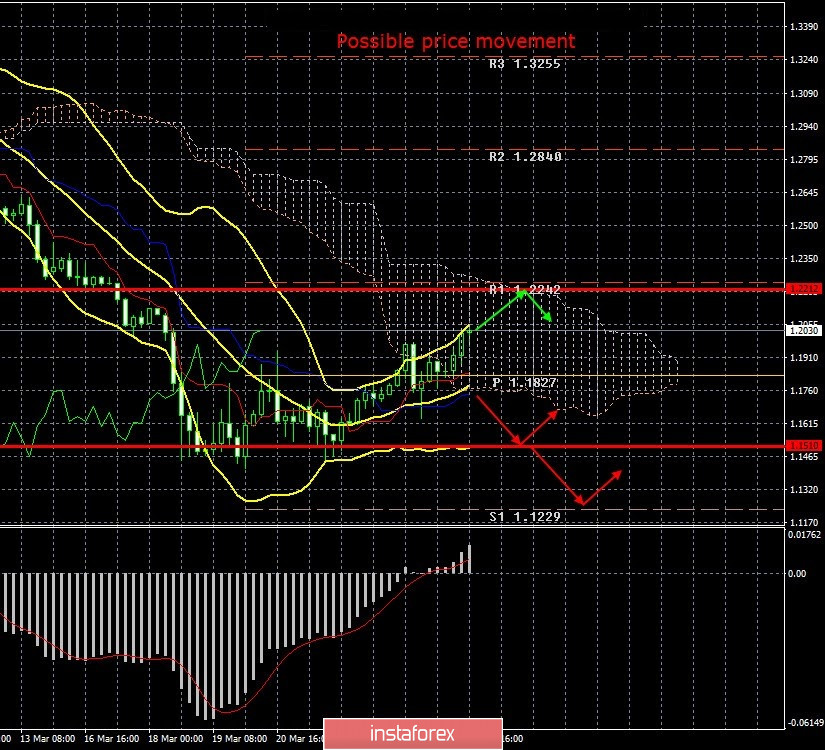The image size is (825, 750).
Task: Click the 16 Mar 16:00 time label
Action: (112, 738)
